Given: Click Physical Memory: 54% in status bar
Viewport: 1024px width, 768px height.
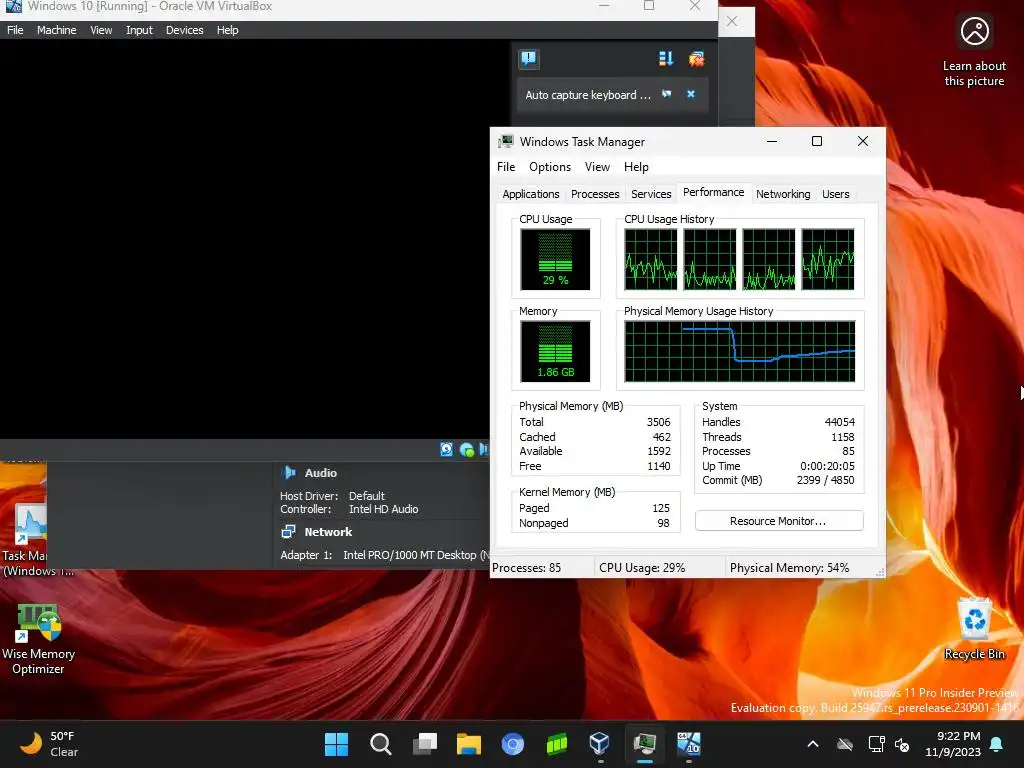Looking at the screenshot, I should click(790, 568).
